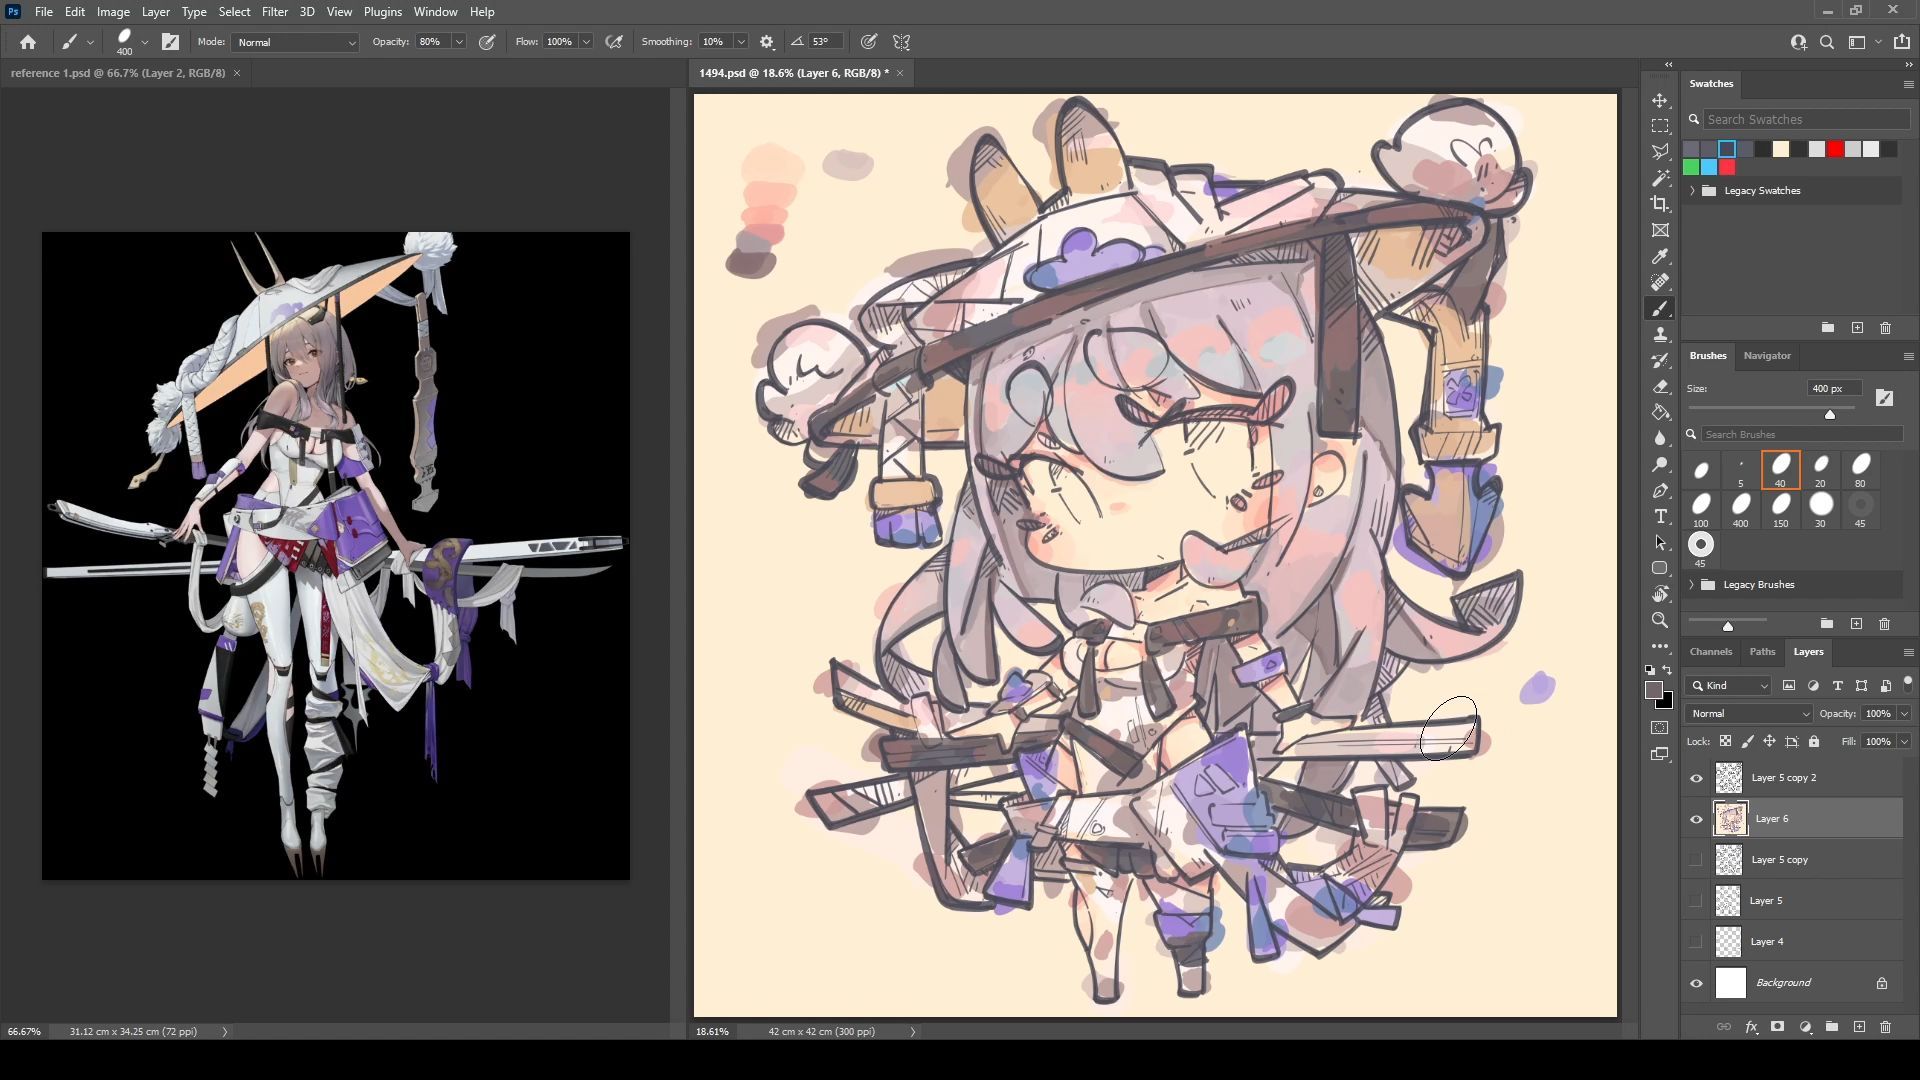Delete layer using trash icon
The width and height of the screenshot is (1920, 1080).
(1885, 1027)
